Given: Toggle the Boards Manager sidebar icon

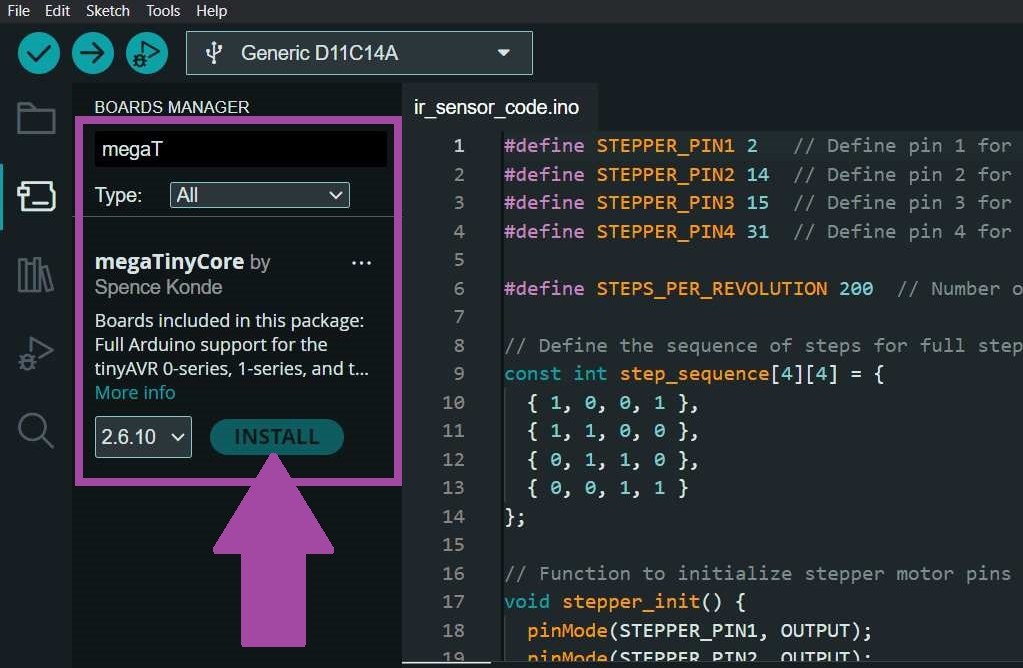Looking at the screenshot, I should point(36,196).
